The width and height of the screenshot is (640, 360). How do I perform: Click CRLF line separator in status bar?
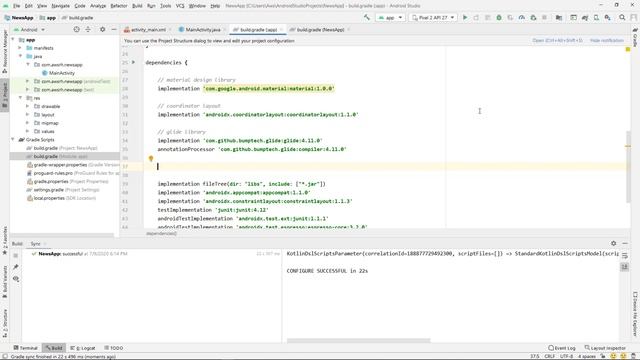(549, 356)
